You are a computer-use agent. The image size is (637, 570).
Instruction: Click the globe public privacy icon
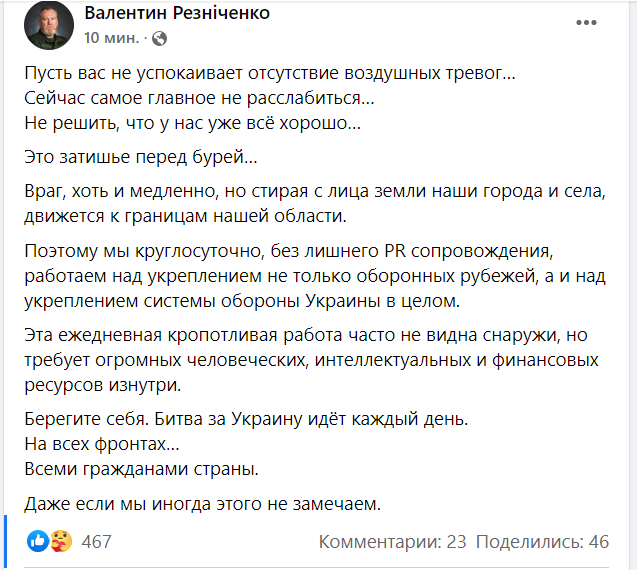pos(160,38)
